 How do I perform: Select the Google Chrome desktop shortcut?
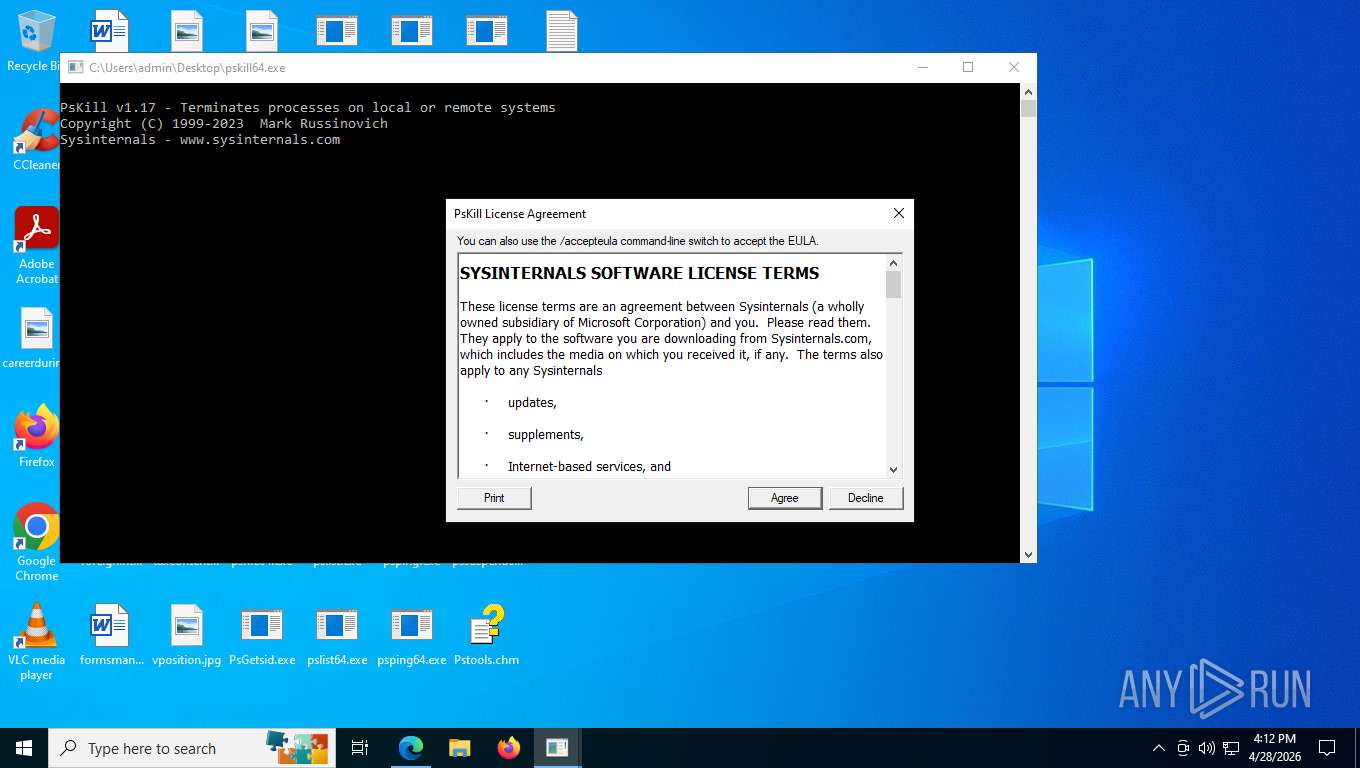click(x=36, y=542)
